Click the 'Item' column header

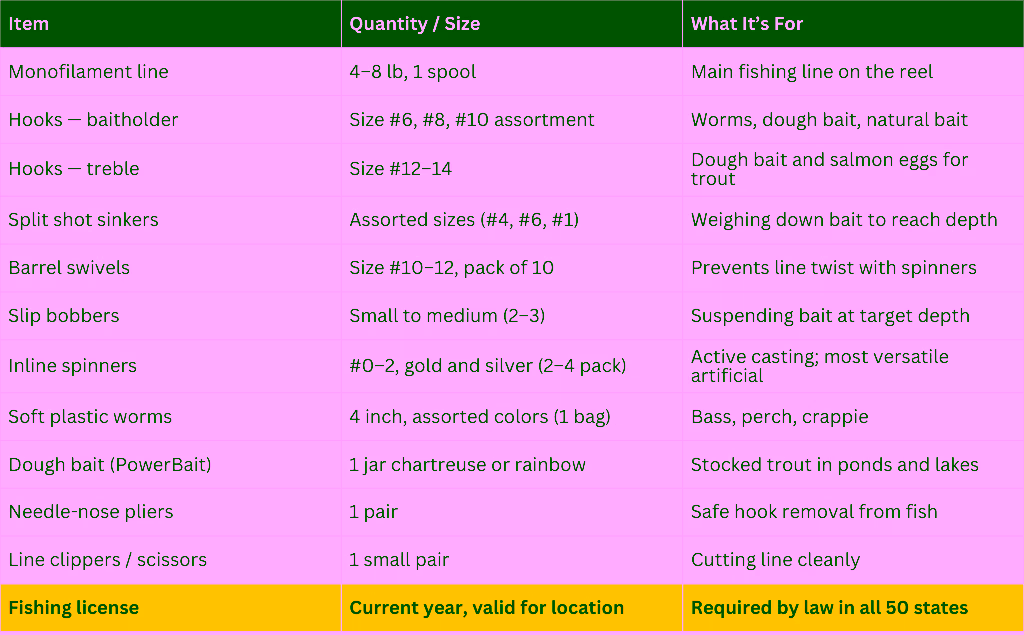click(x=29, y=24)
